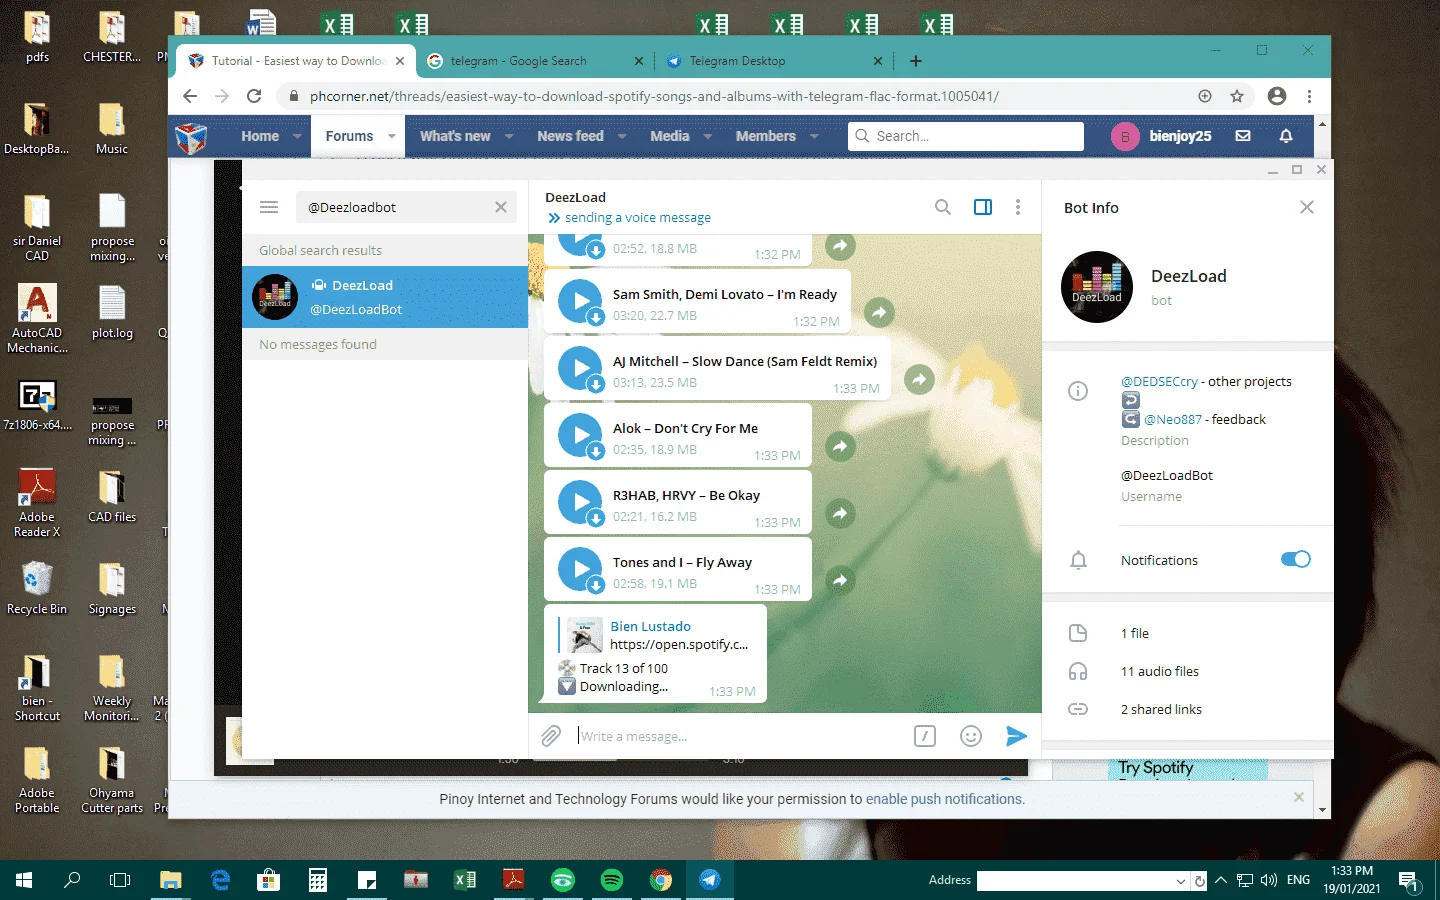The height and width of the screenshot is (900, 1440).
Task: Bookmark this page with the star icon
Action: click(1237, 96)
